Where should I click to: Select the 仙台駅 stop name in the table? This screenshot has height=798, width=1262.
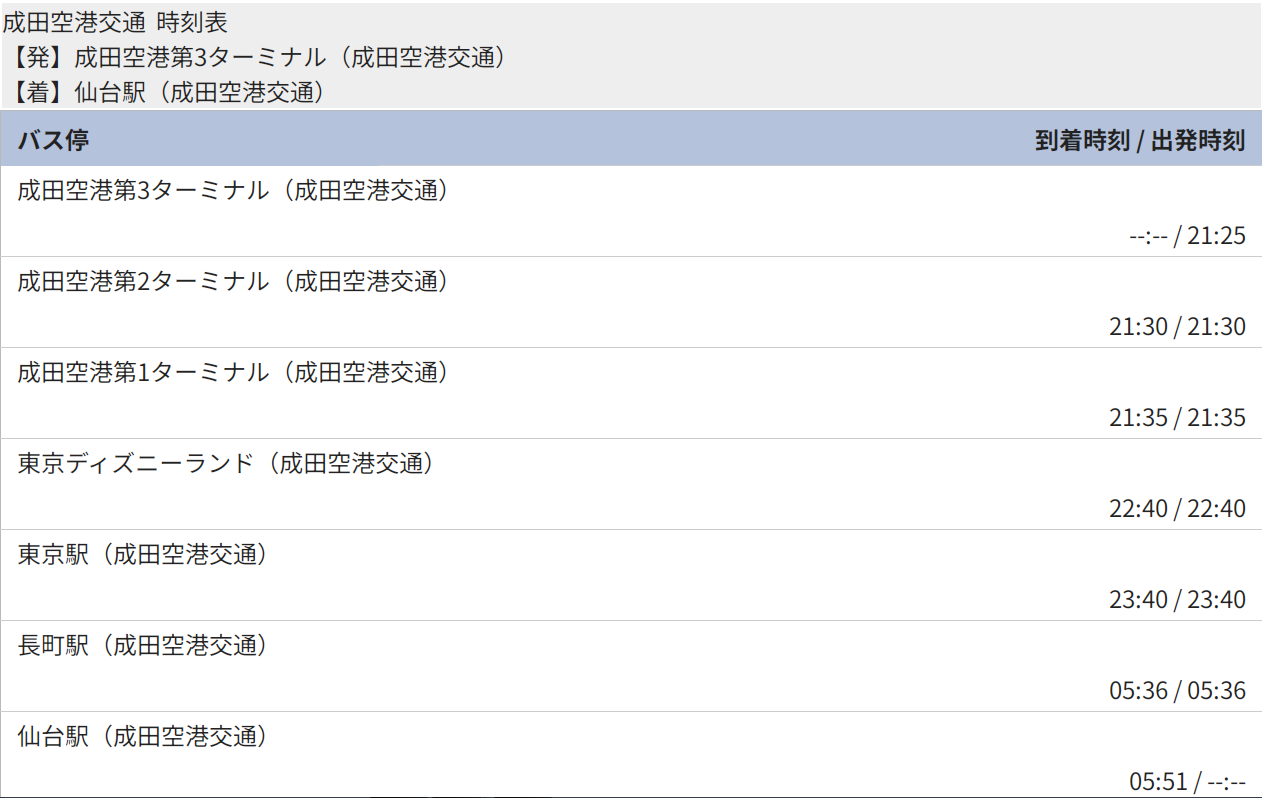pos(142,736)
